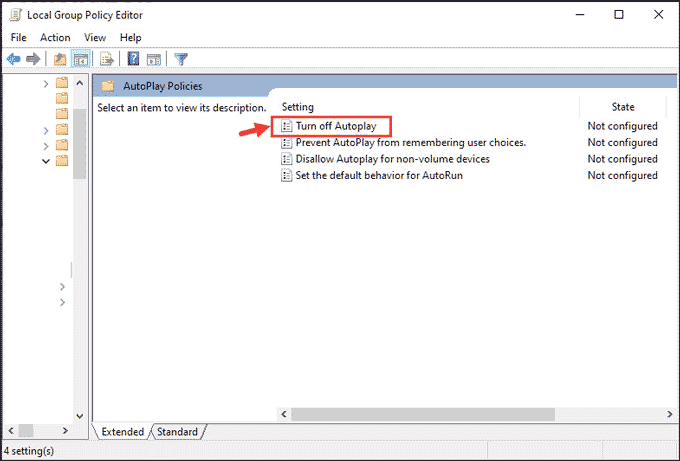Click the console tree horizontal scroll-right arrow

[x=65, y=431]
